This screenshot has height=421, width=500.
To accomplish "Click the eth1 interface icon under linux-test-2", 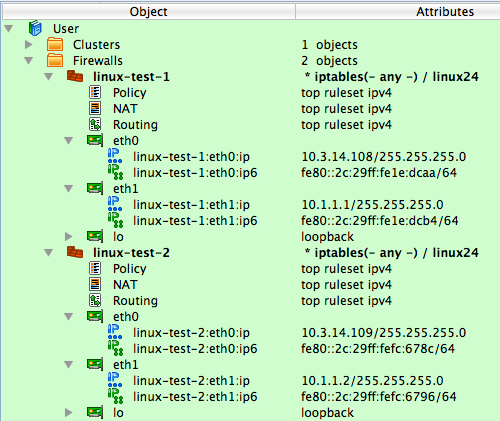I will (x=95, y=364).
